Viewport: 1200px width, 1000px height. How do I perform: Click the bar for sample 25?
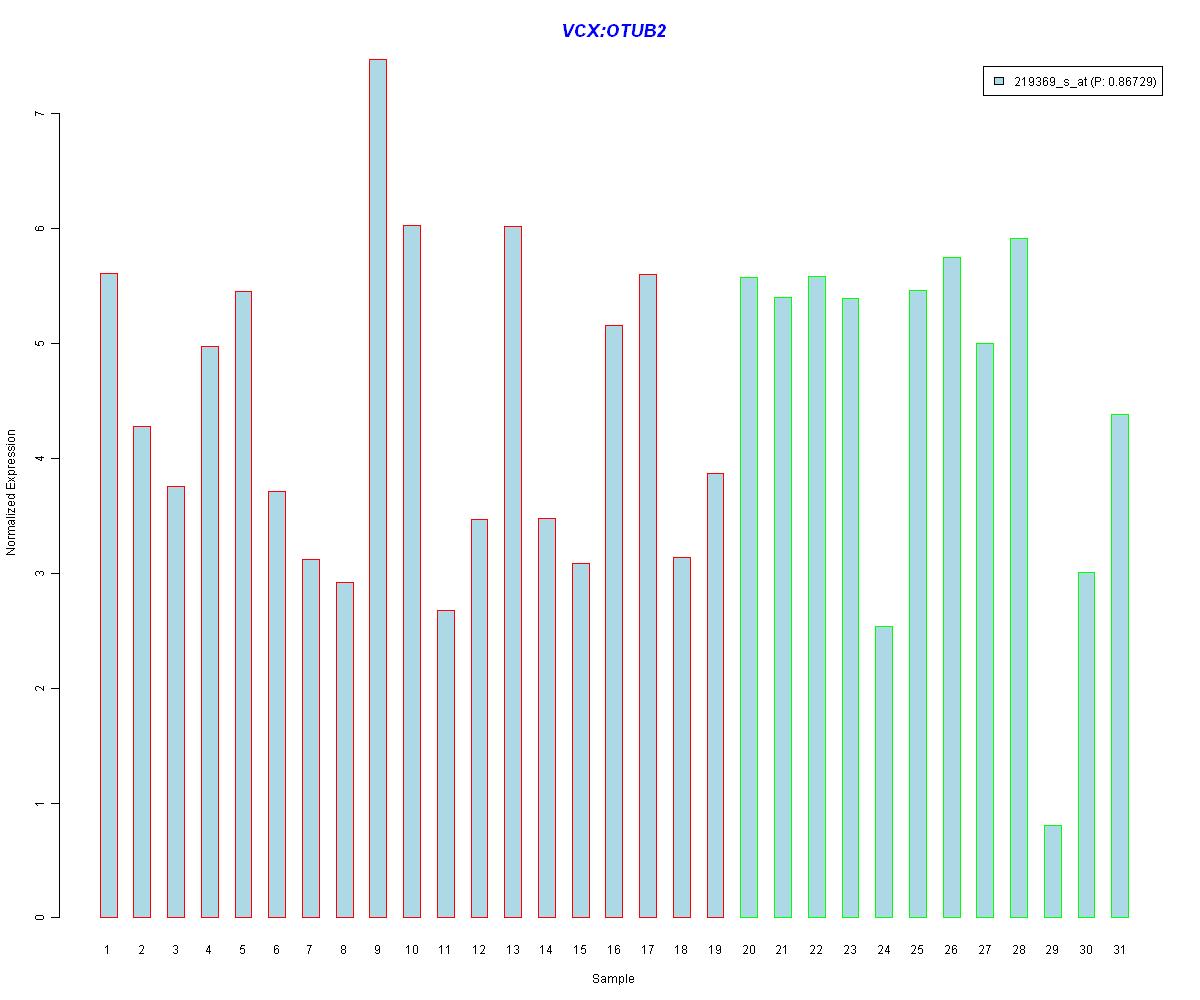(x=918, y=604)
